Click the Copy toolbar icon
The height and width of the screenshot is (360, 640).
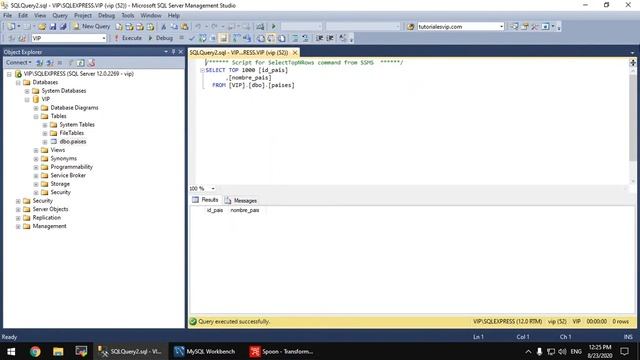(x=174, y=27)
